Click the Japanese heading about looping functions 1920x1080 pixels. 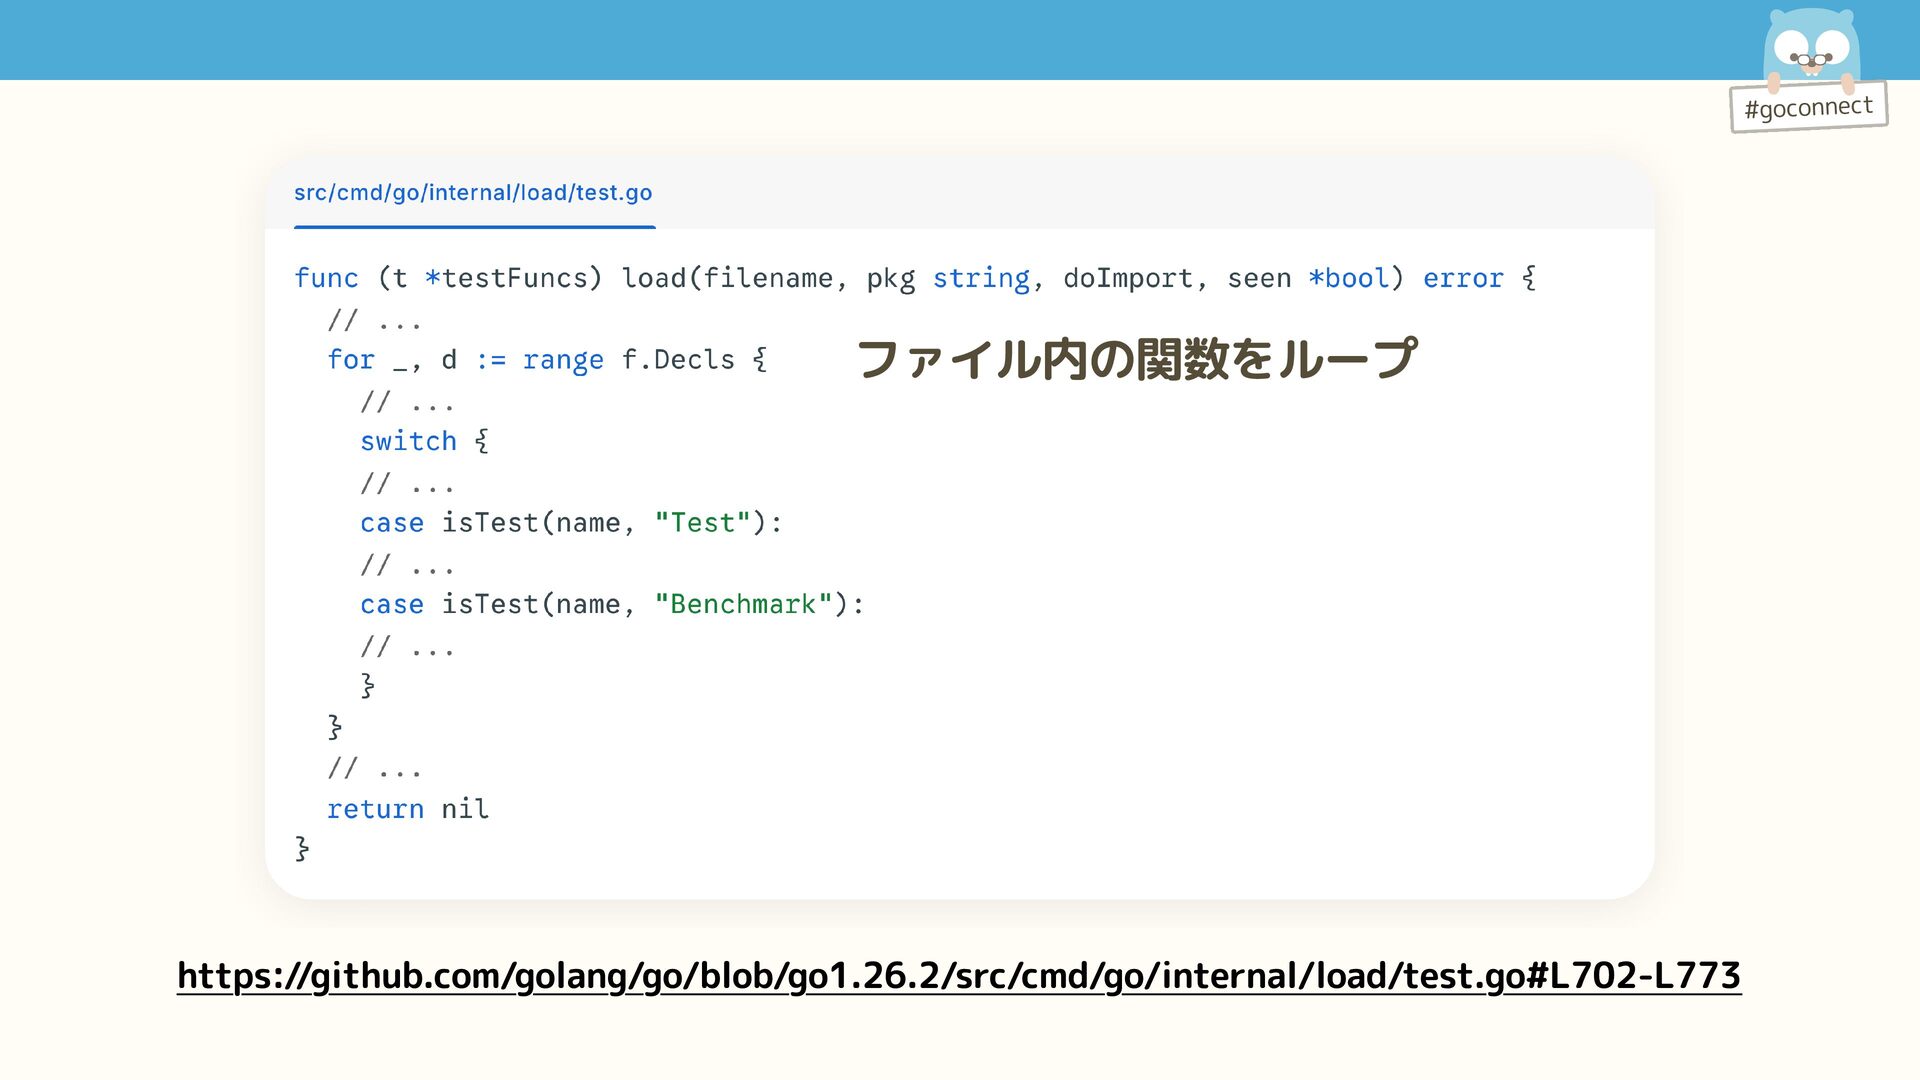[1136, 359]
